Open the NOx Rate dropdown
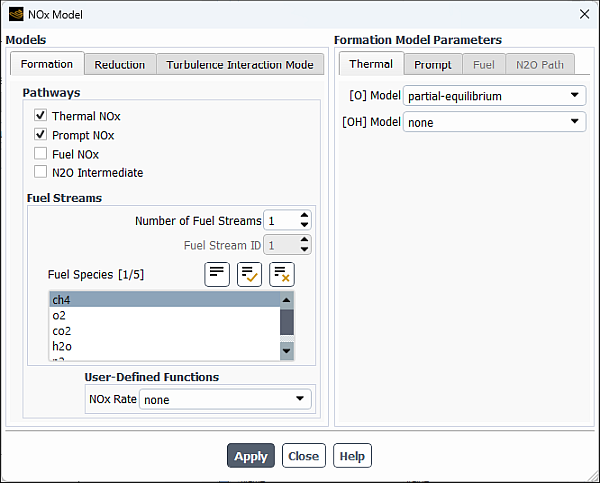Image resolution: width=600 pixels, height=483 pixels. point(225,399)
